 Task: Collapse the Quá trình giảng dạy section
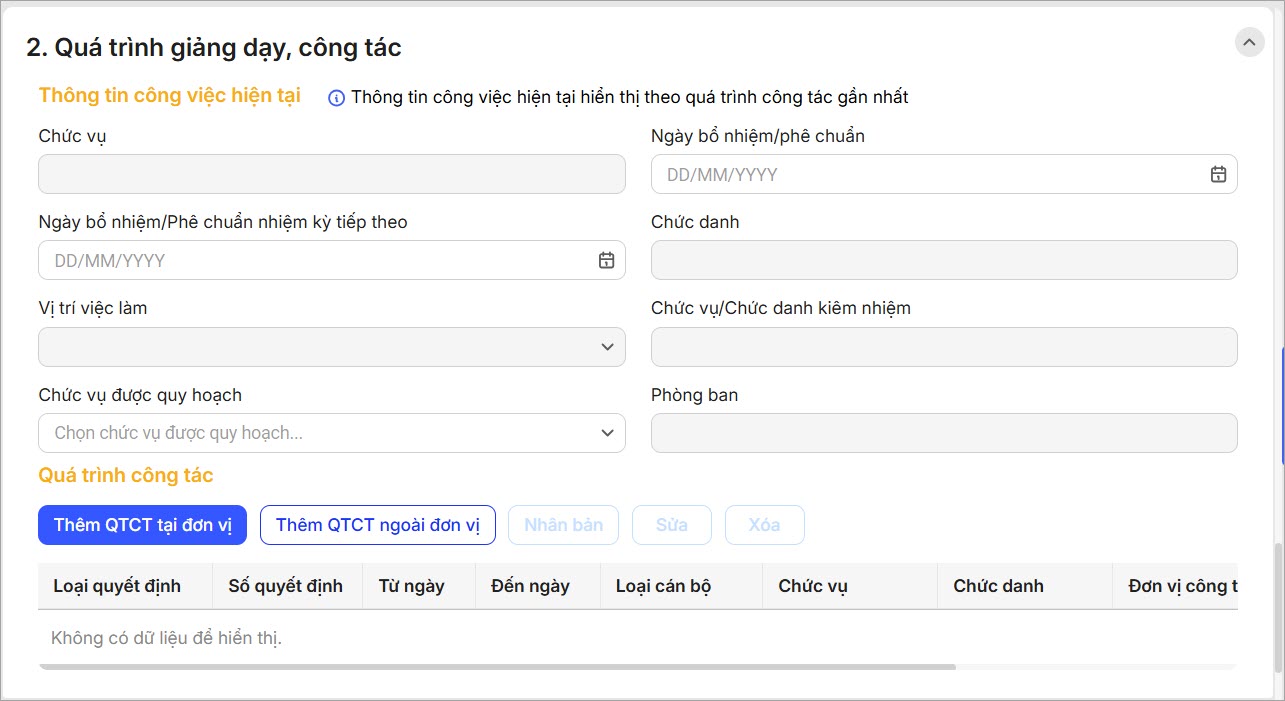coord(1249,42)
